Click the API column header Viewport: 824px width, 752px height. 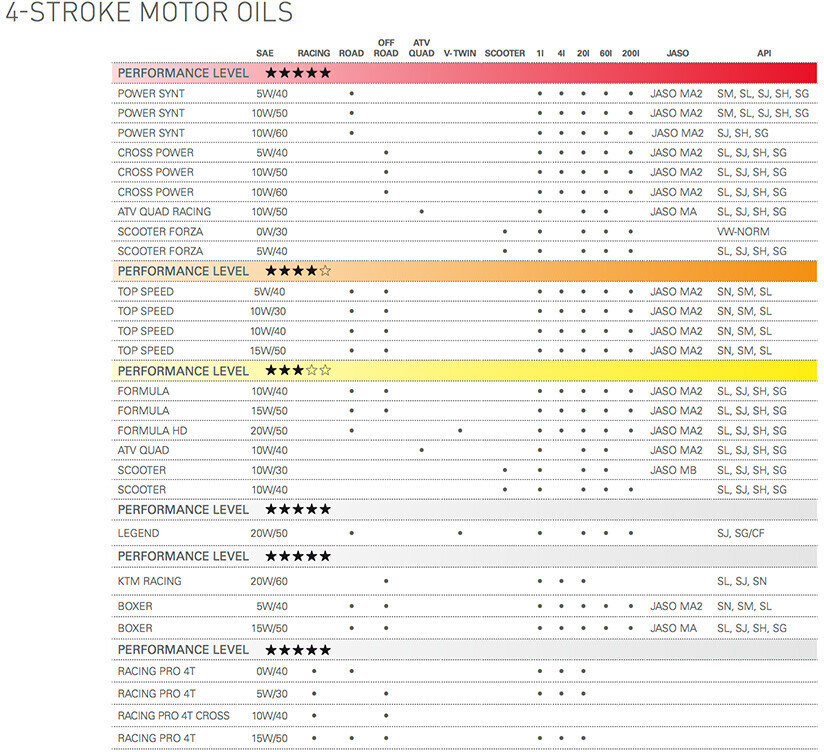point(762,53)
